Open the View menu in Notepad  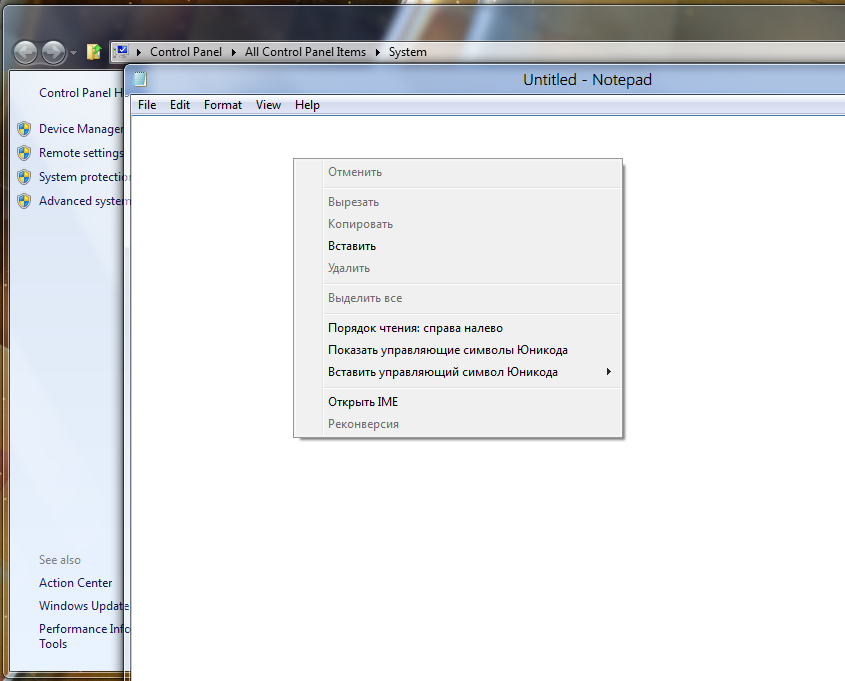(x=268, y=105)
